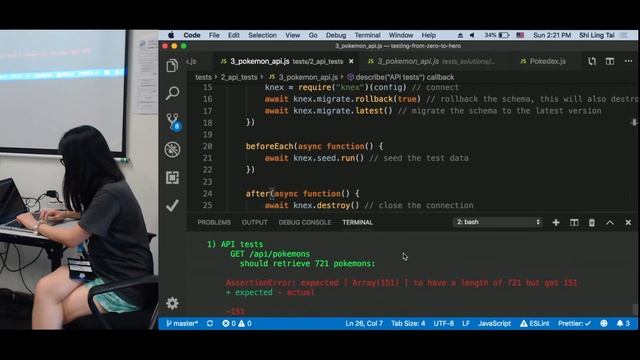Click line number 20 in the gutter
This screenshot has height=360, width=640.
click(207, 146)
